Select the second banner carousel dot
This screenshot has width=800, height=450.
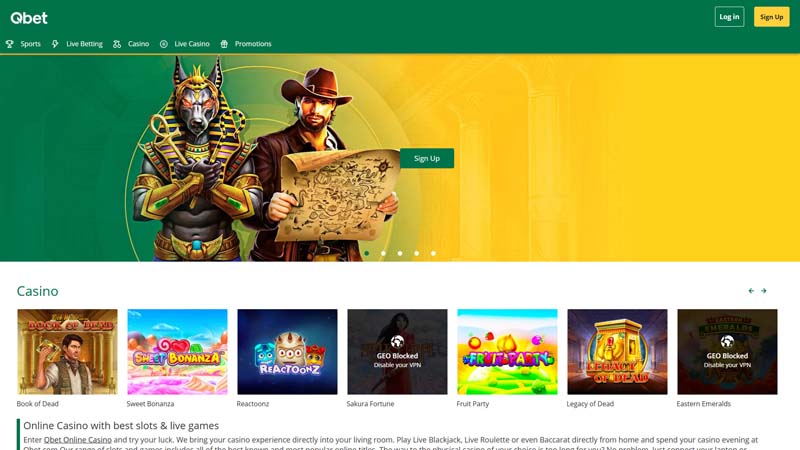click(383, 253)
